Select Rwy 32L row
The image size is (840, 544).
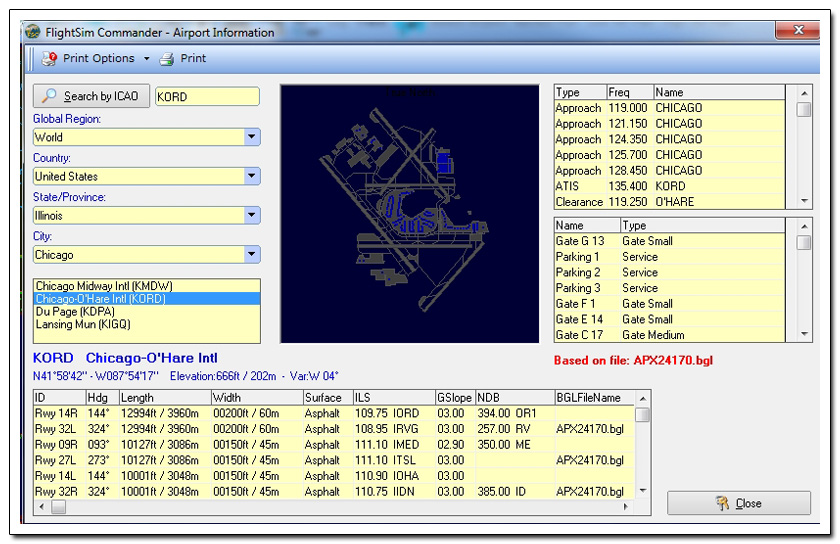pyautogui.click(x=334, y=429)
